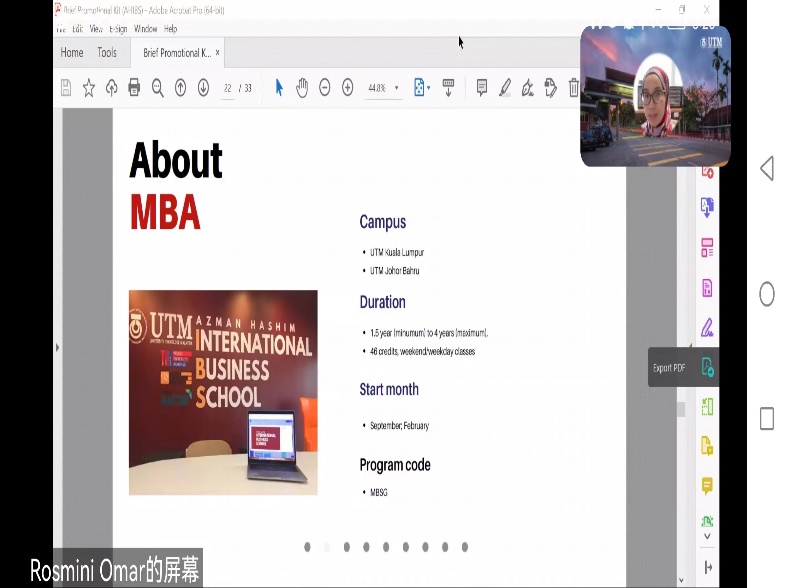Expand the left navigation pane arrow

click(57, 347)
